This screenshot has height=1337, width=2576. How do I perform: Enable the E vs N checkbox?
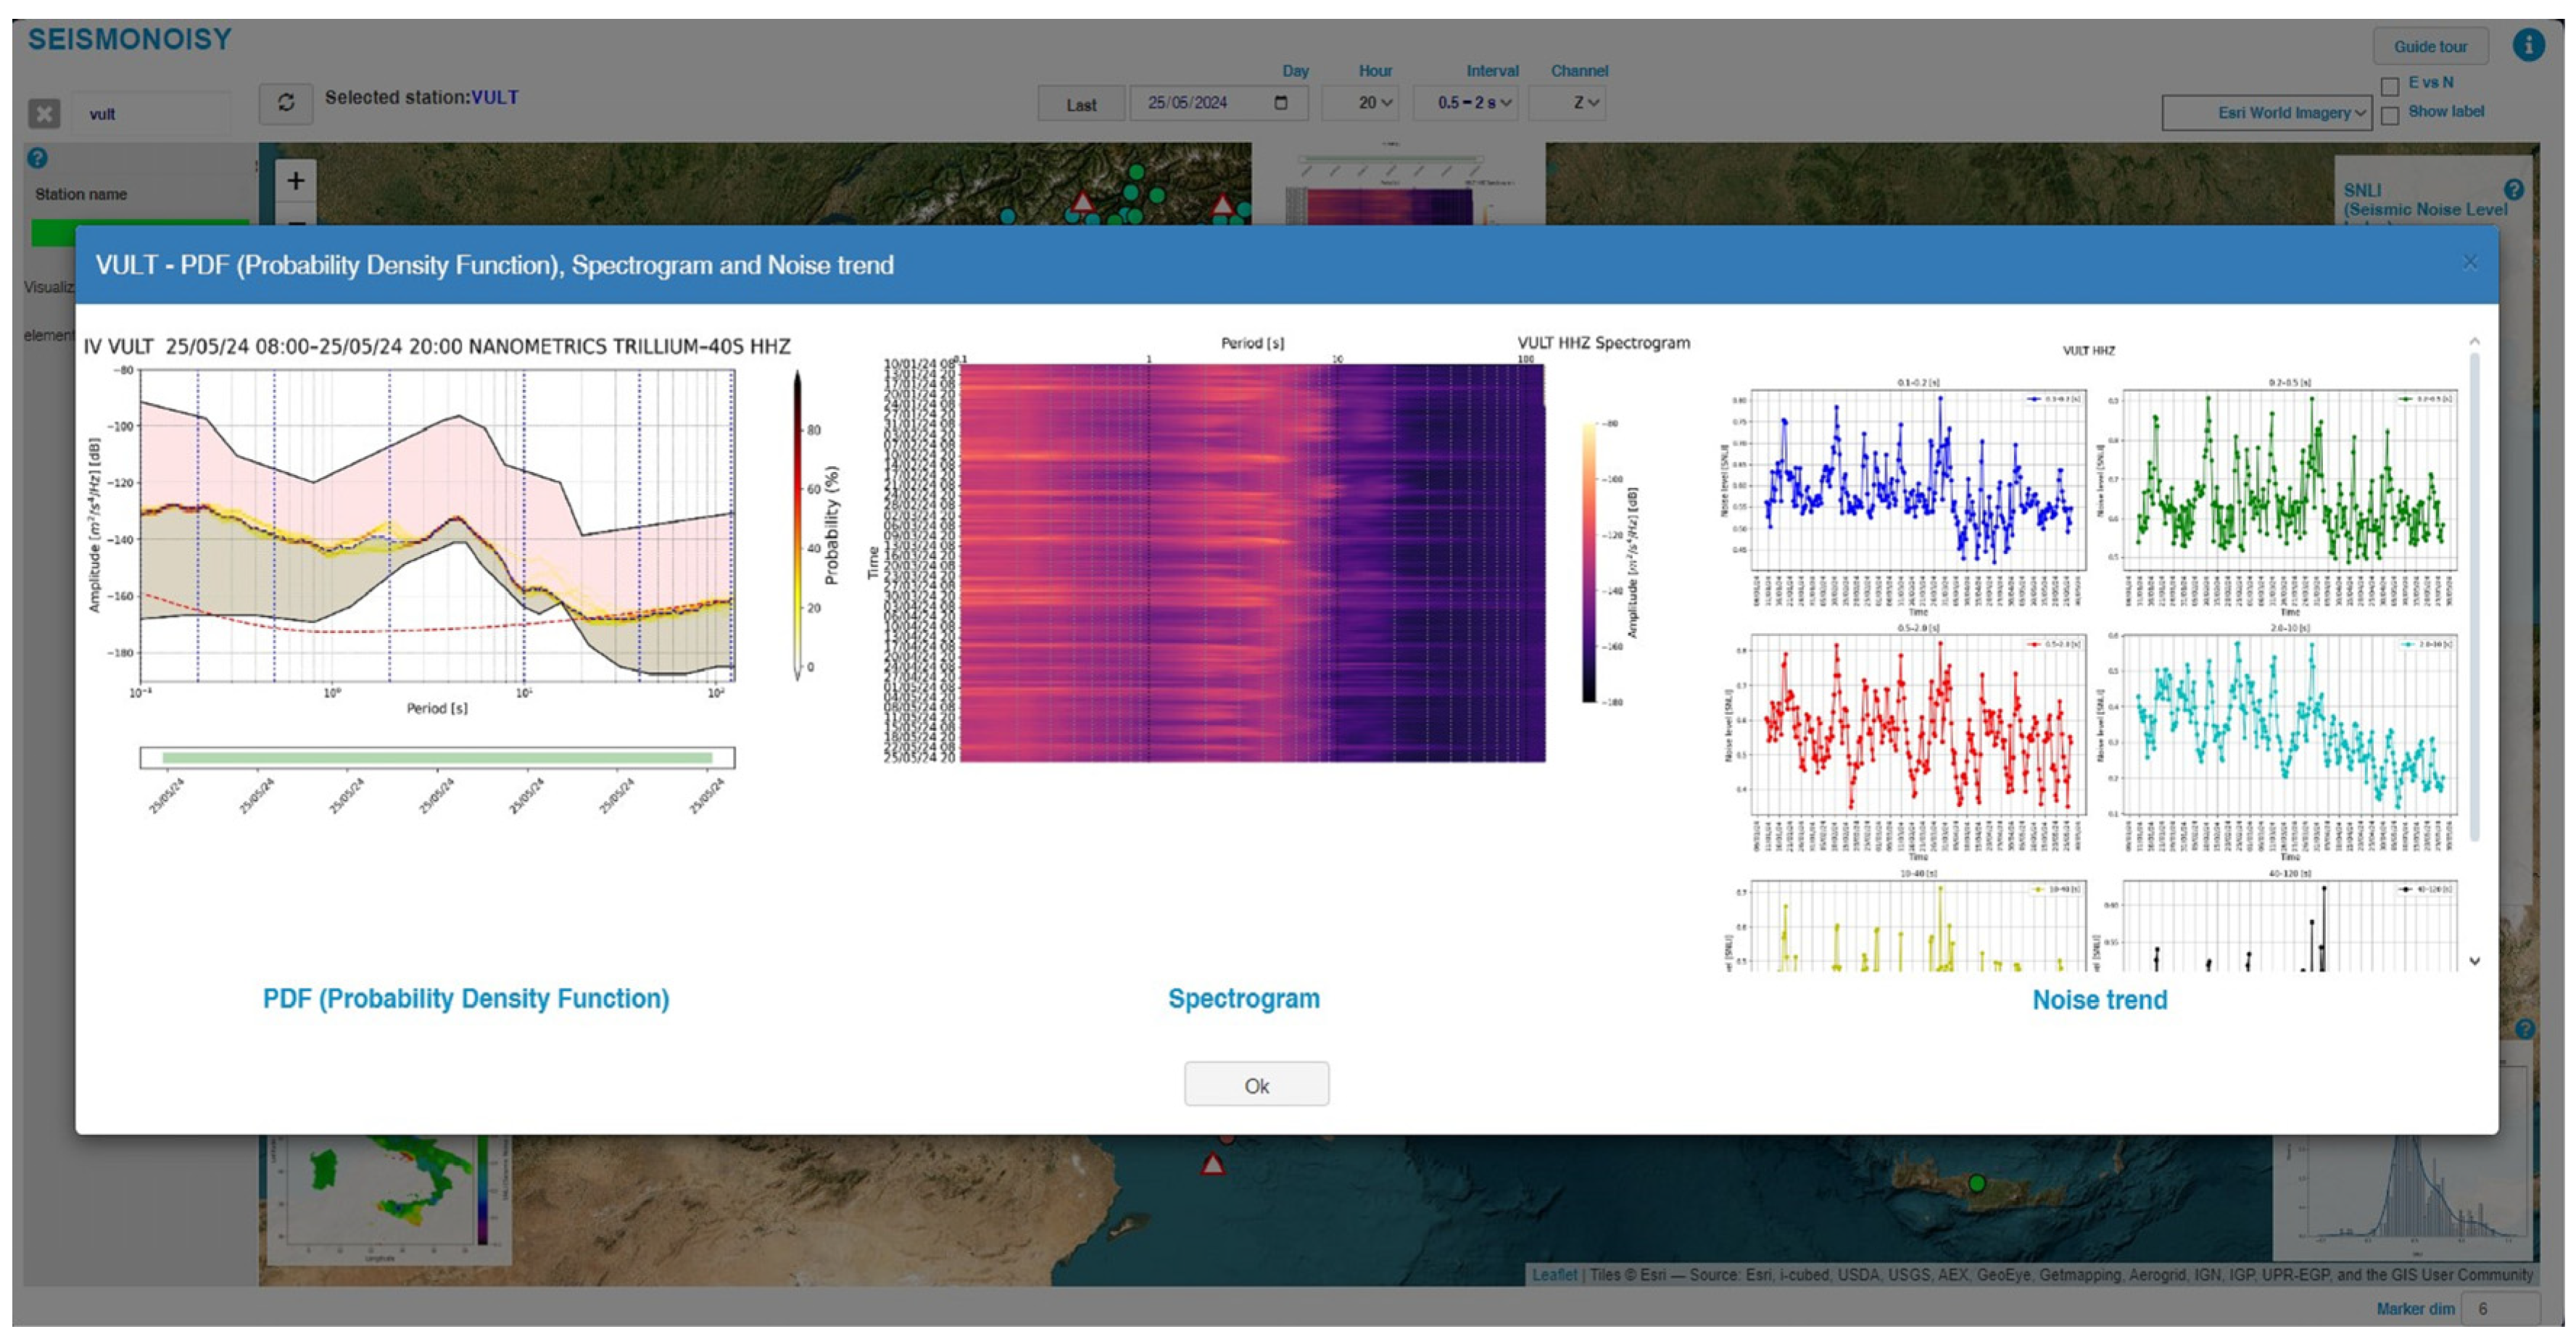[x=2389, y=86]
